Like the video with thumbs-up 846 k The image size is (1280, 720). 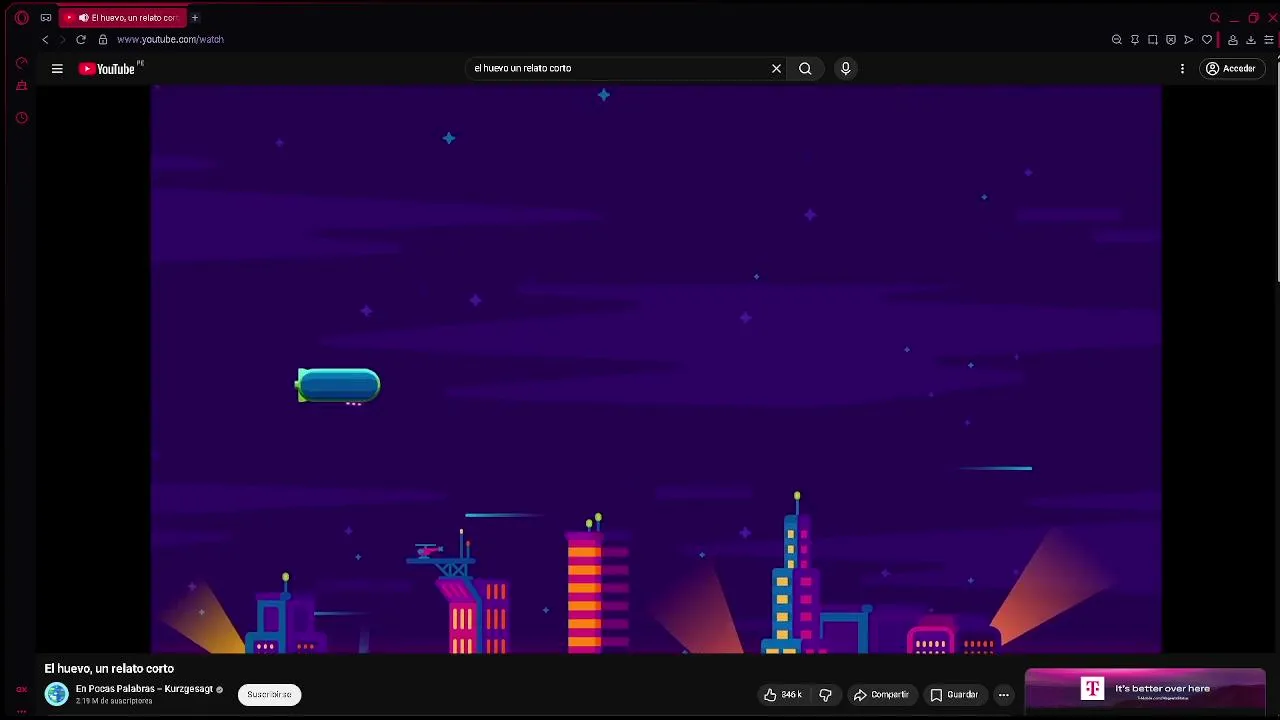point(783,694)
